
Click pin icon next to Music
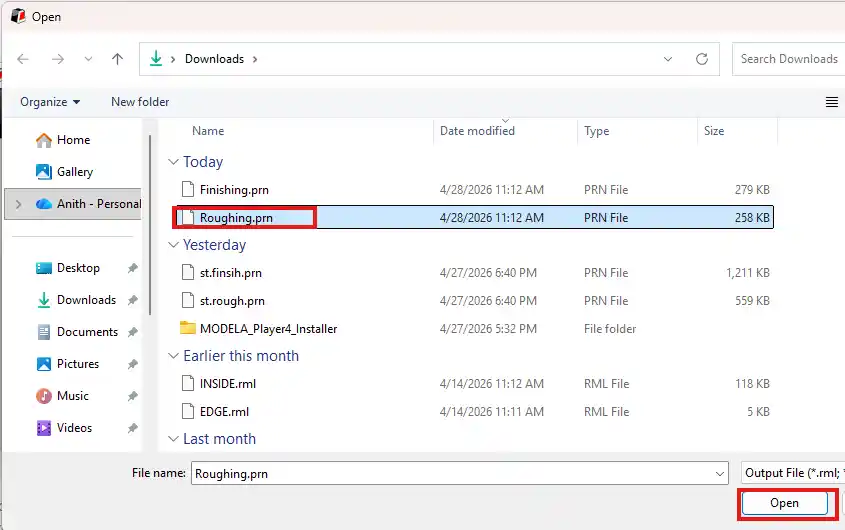coord(133,396)
